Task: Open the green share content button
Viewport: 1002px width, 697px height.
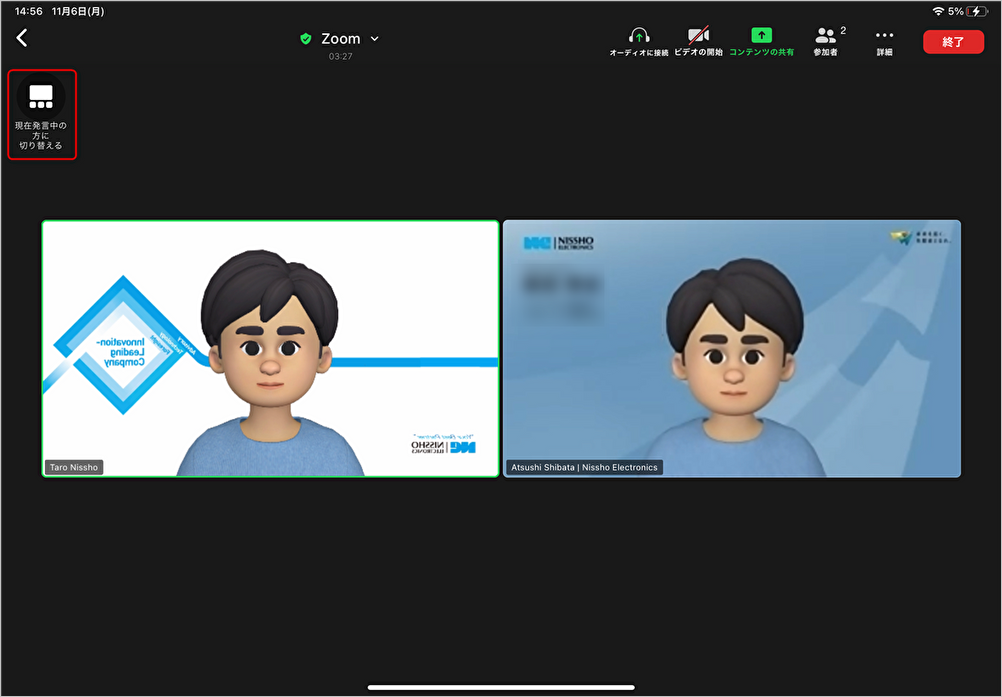Action: point(761,42)
